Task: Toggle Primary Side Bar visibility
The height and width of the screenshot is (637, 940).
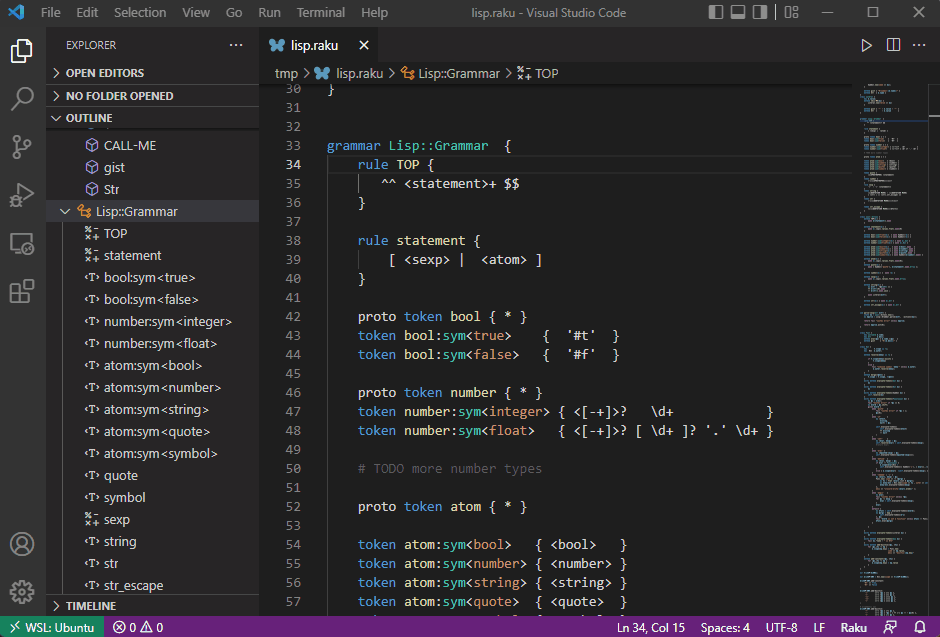Action: point(716,12)
